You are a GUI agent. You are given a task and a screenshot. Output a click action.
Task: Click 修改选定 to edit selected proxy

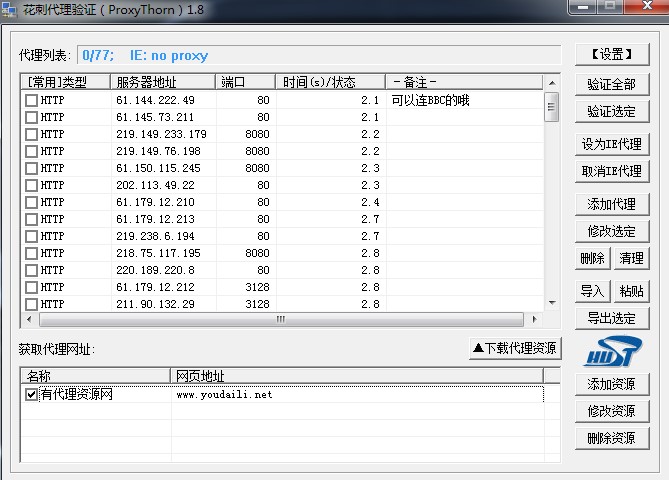[612, 231]
